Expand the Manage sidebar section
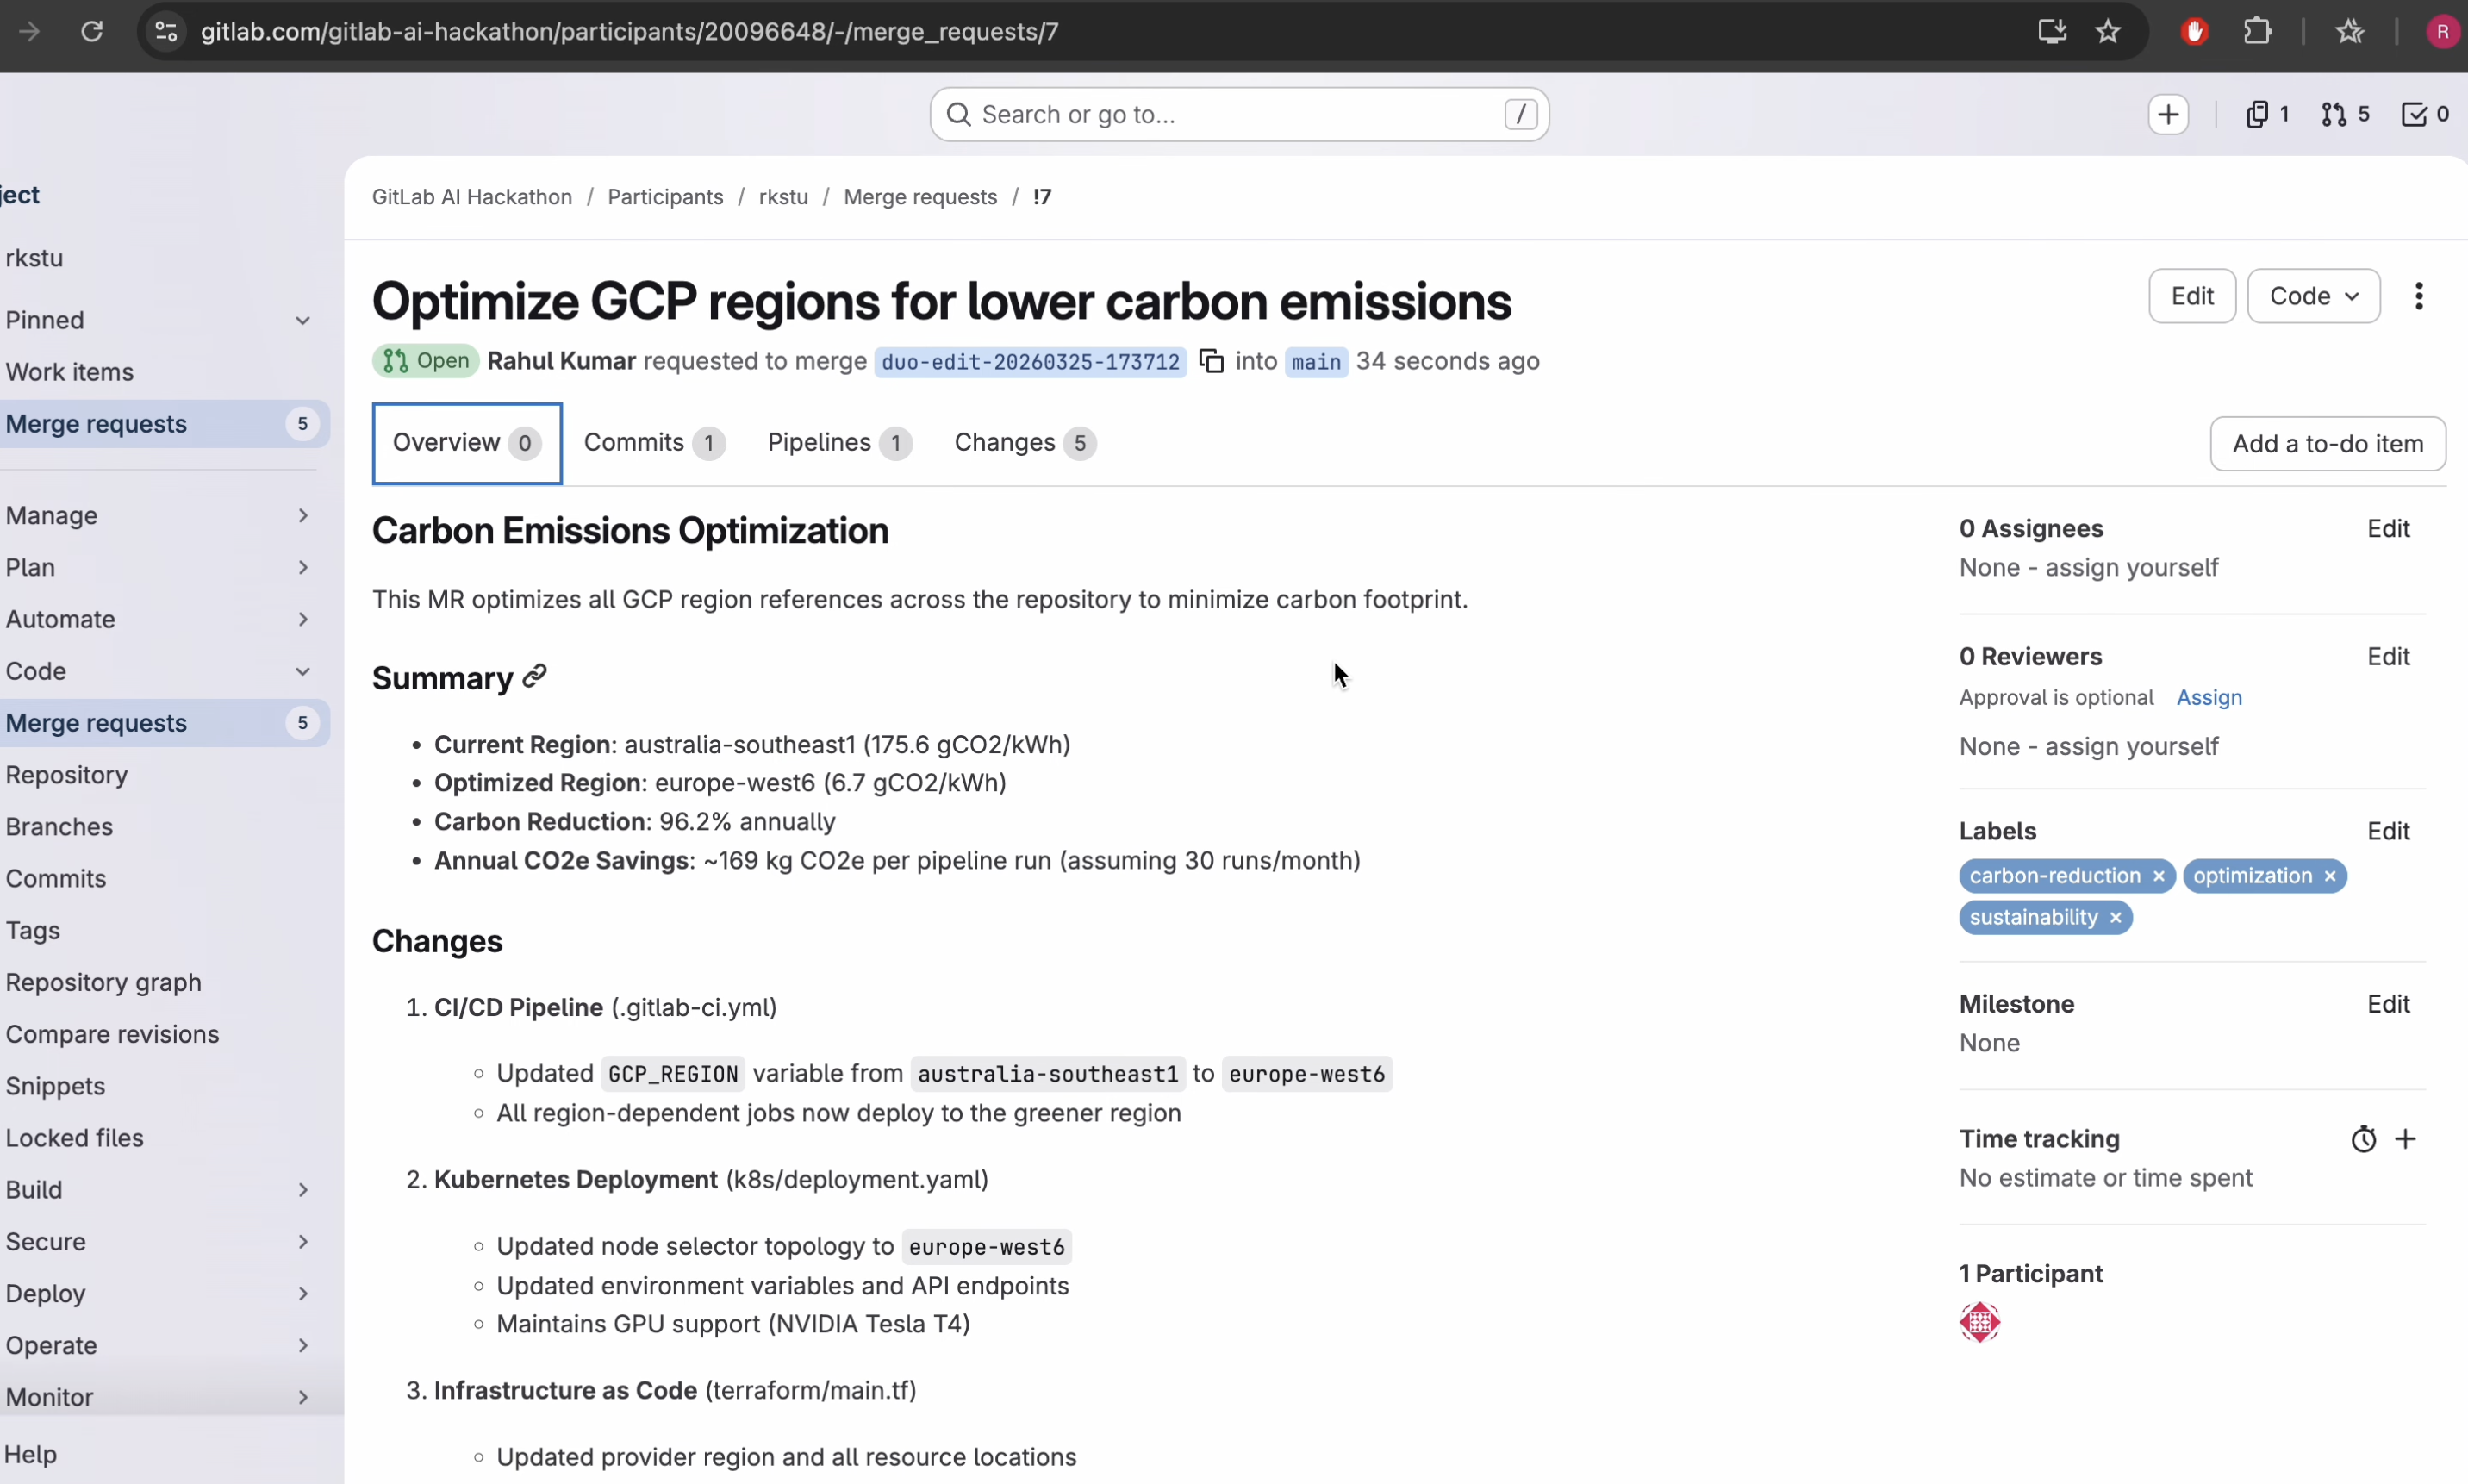The width and height of the screenshot is (2468, 1484). [160, 515]
